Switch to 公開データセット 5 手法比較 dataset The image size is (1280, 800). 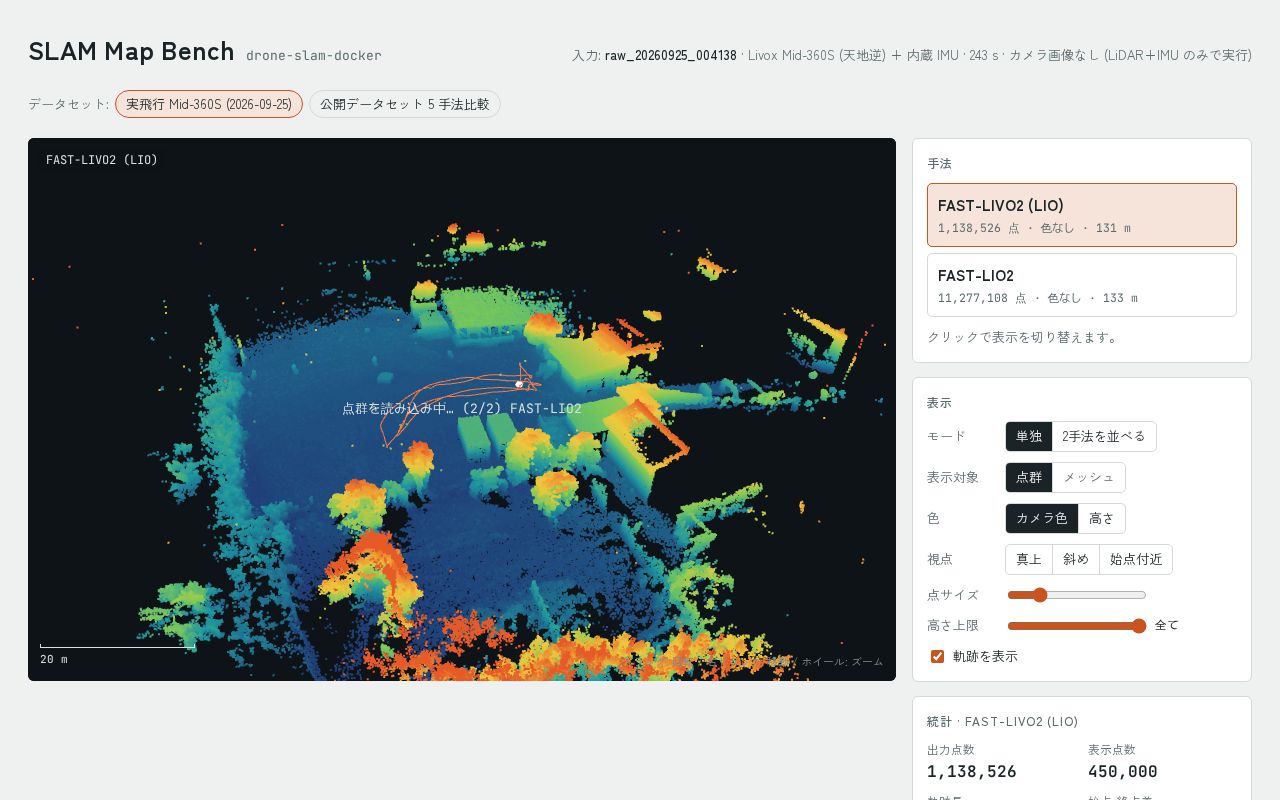[x=405, y=104]
